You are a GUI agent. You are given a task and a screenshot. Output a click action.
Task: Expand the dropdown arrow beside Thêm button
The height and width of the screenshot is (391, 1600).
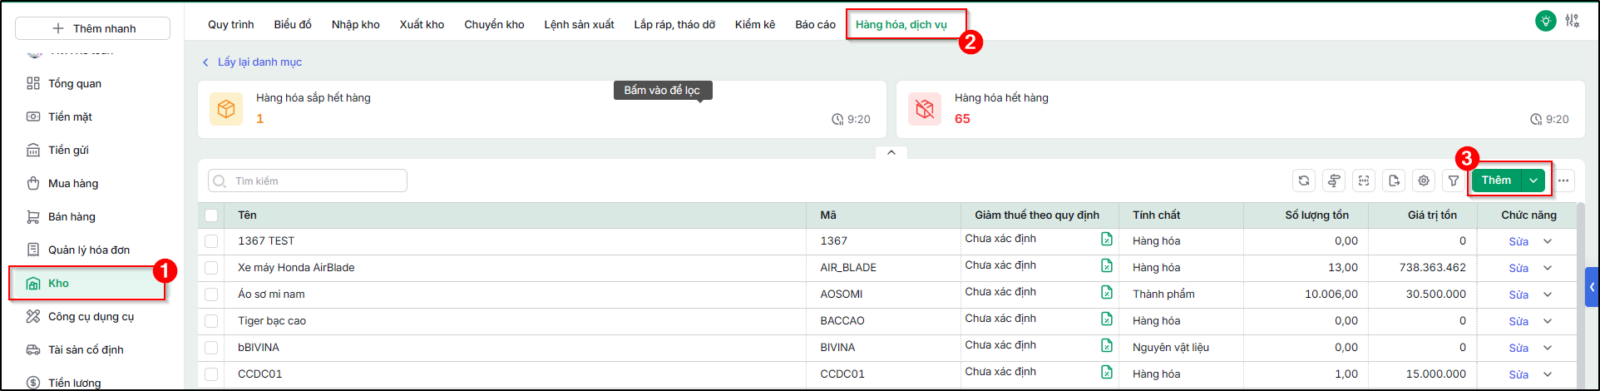pyautogui.click(x=1534, y=181)
